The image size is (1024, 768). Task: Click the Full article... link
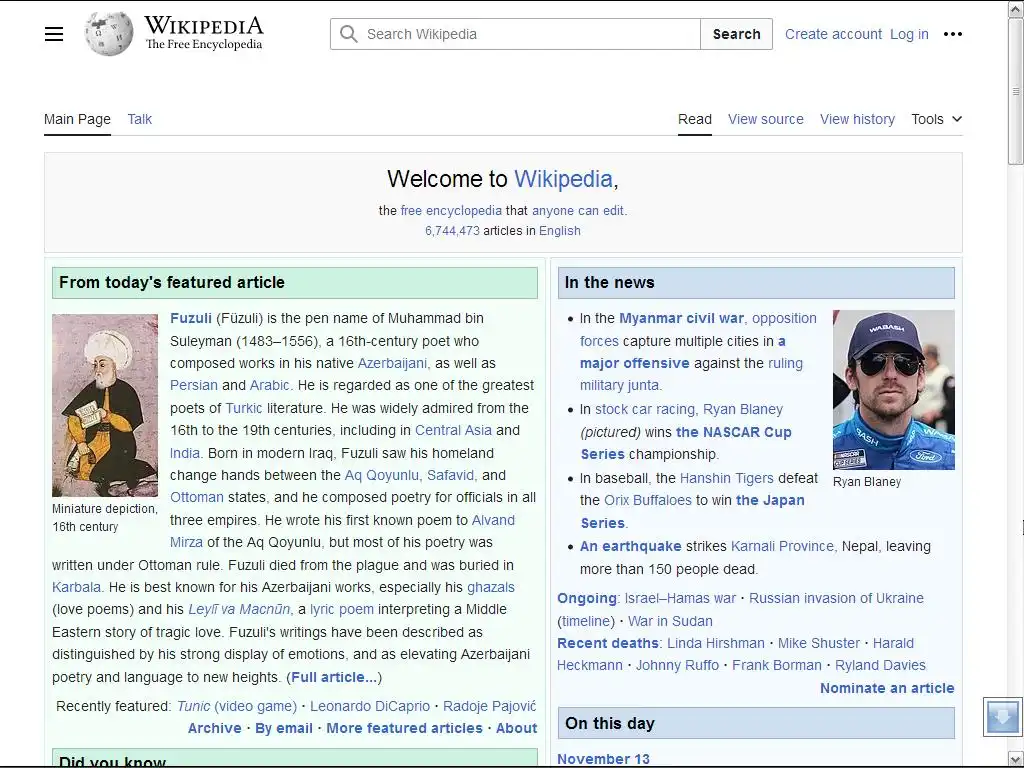[x=334, y=677]
